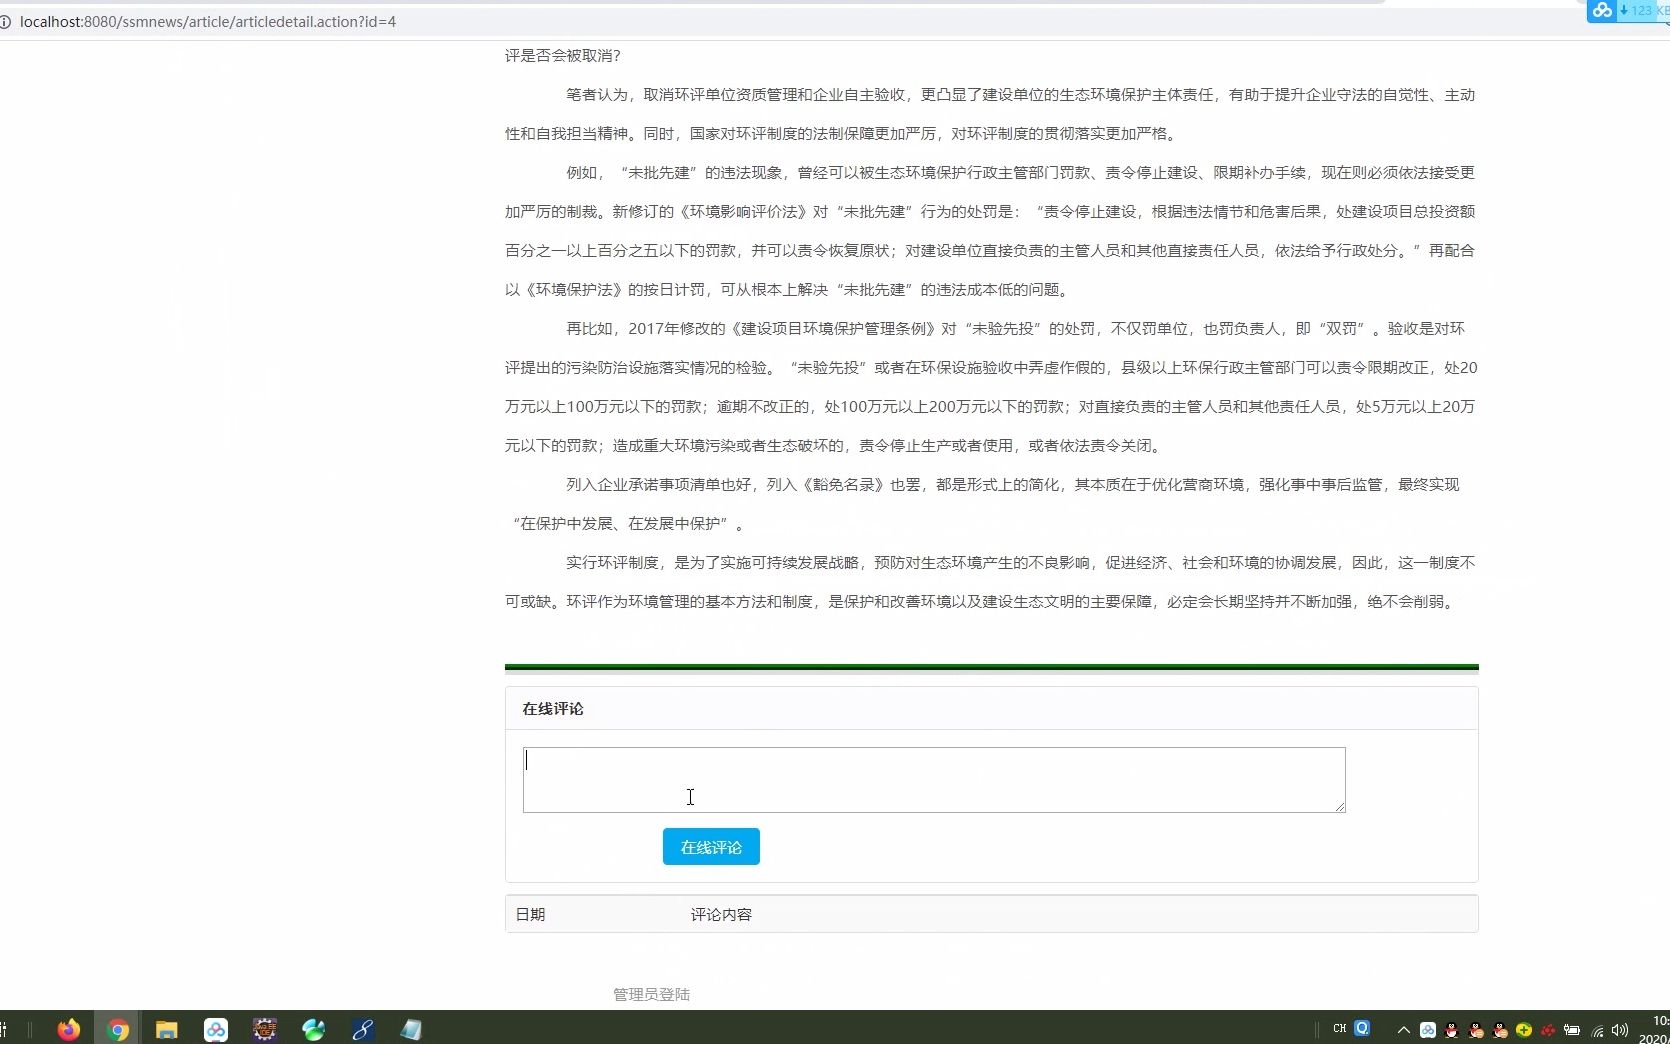Click the red flower tray icon
This screenshot has width=1670, height=1044.
[x=1548, y=1030]
